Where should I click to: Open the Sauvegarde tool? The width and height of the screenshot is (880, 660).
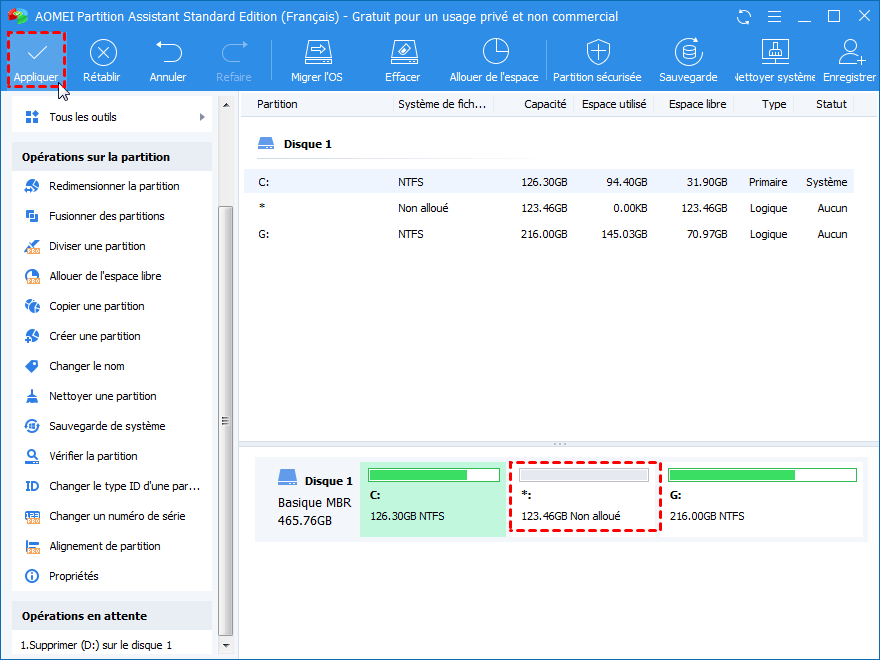click(x=688, y=59)
